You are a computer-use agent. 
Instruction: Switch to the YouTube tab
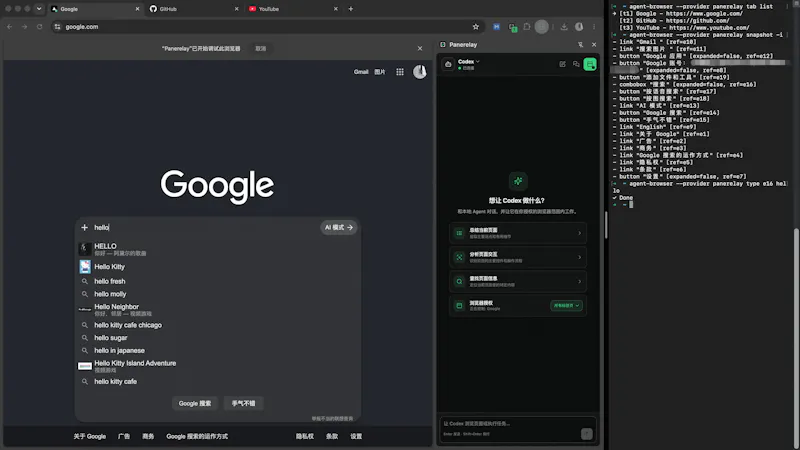coord(293,9)
